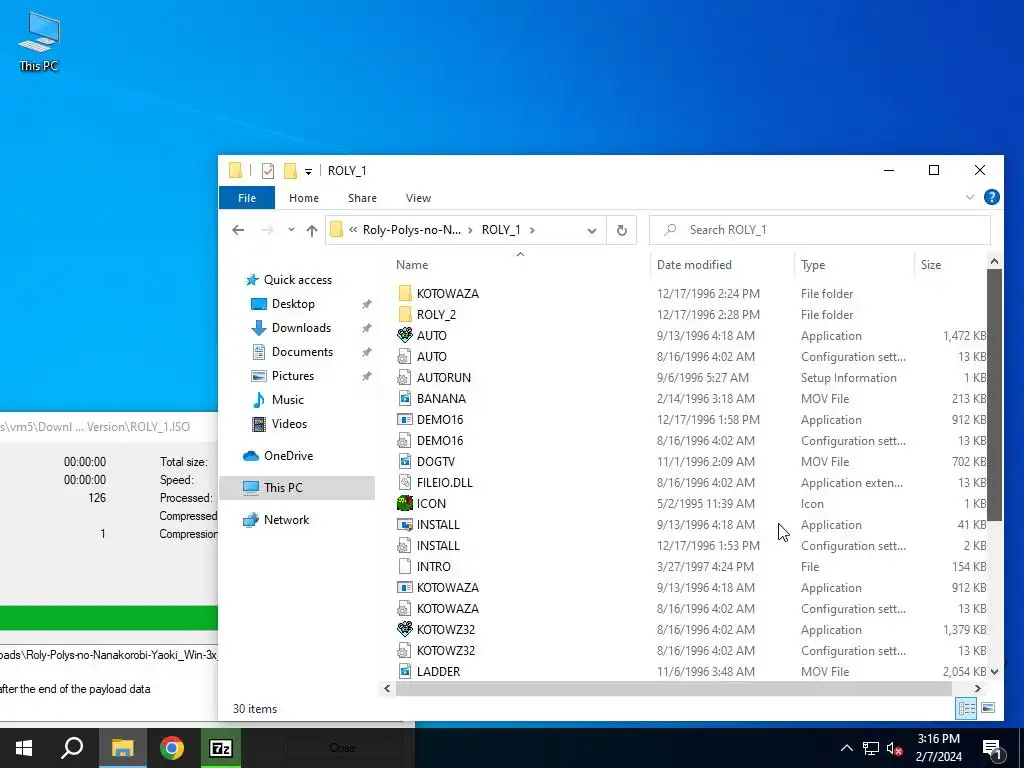Select Pictures in the navigation pane
Viewport: 1024px width, 768px height.
coord(293,376)
